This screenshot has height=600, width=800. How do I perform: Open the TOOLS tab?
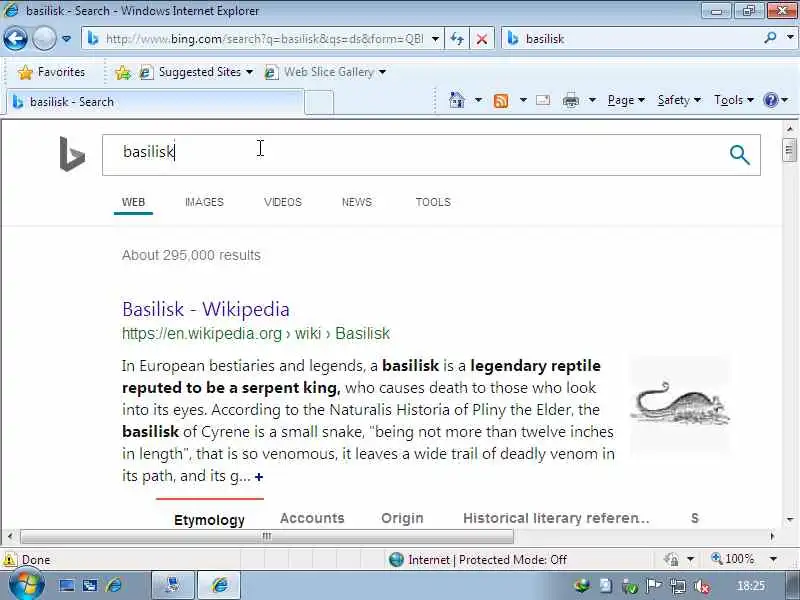433,202
